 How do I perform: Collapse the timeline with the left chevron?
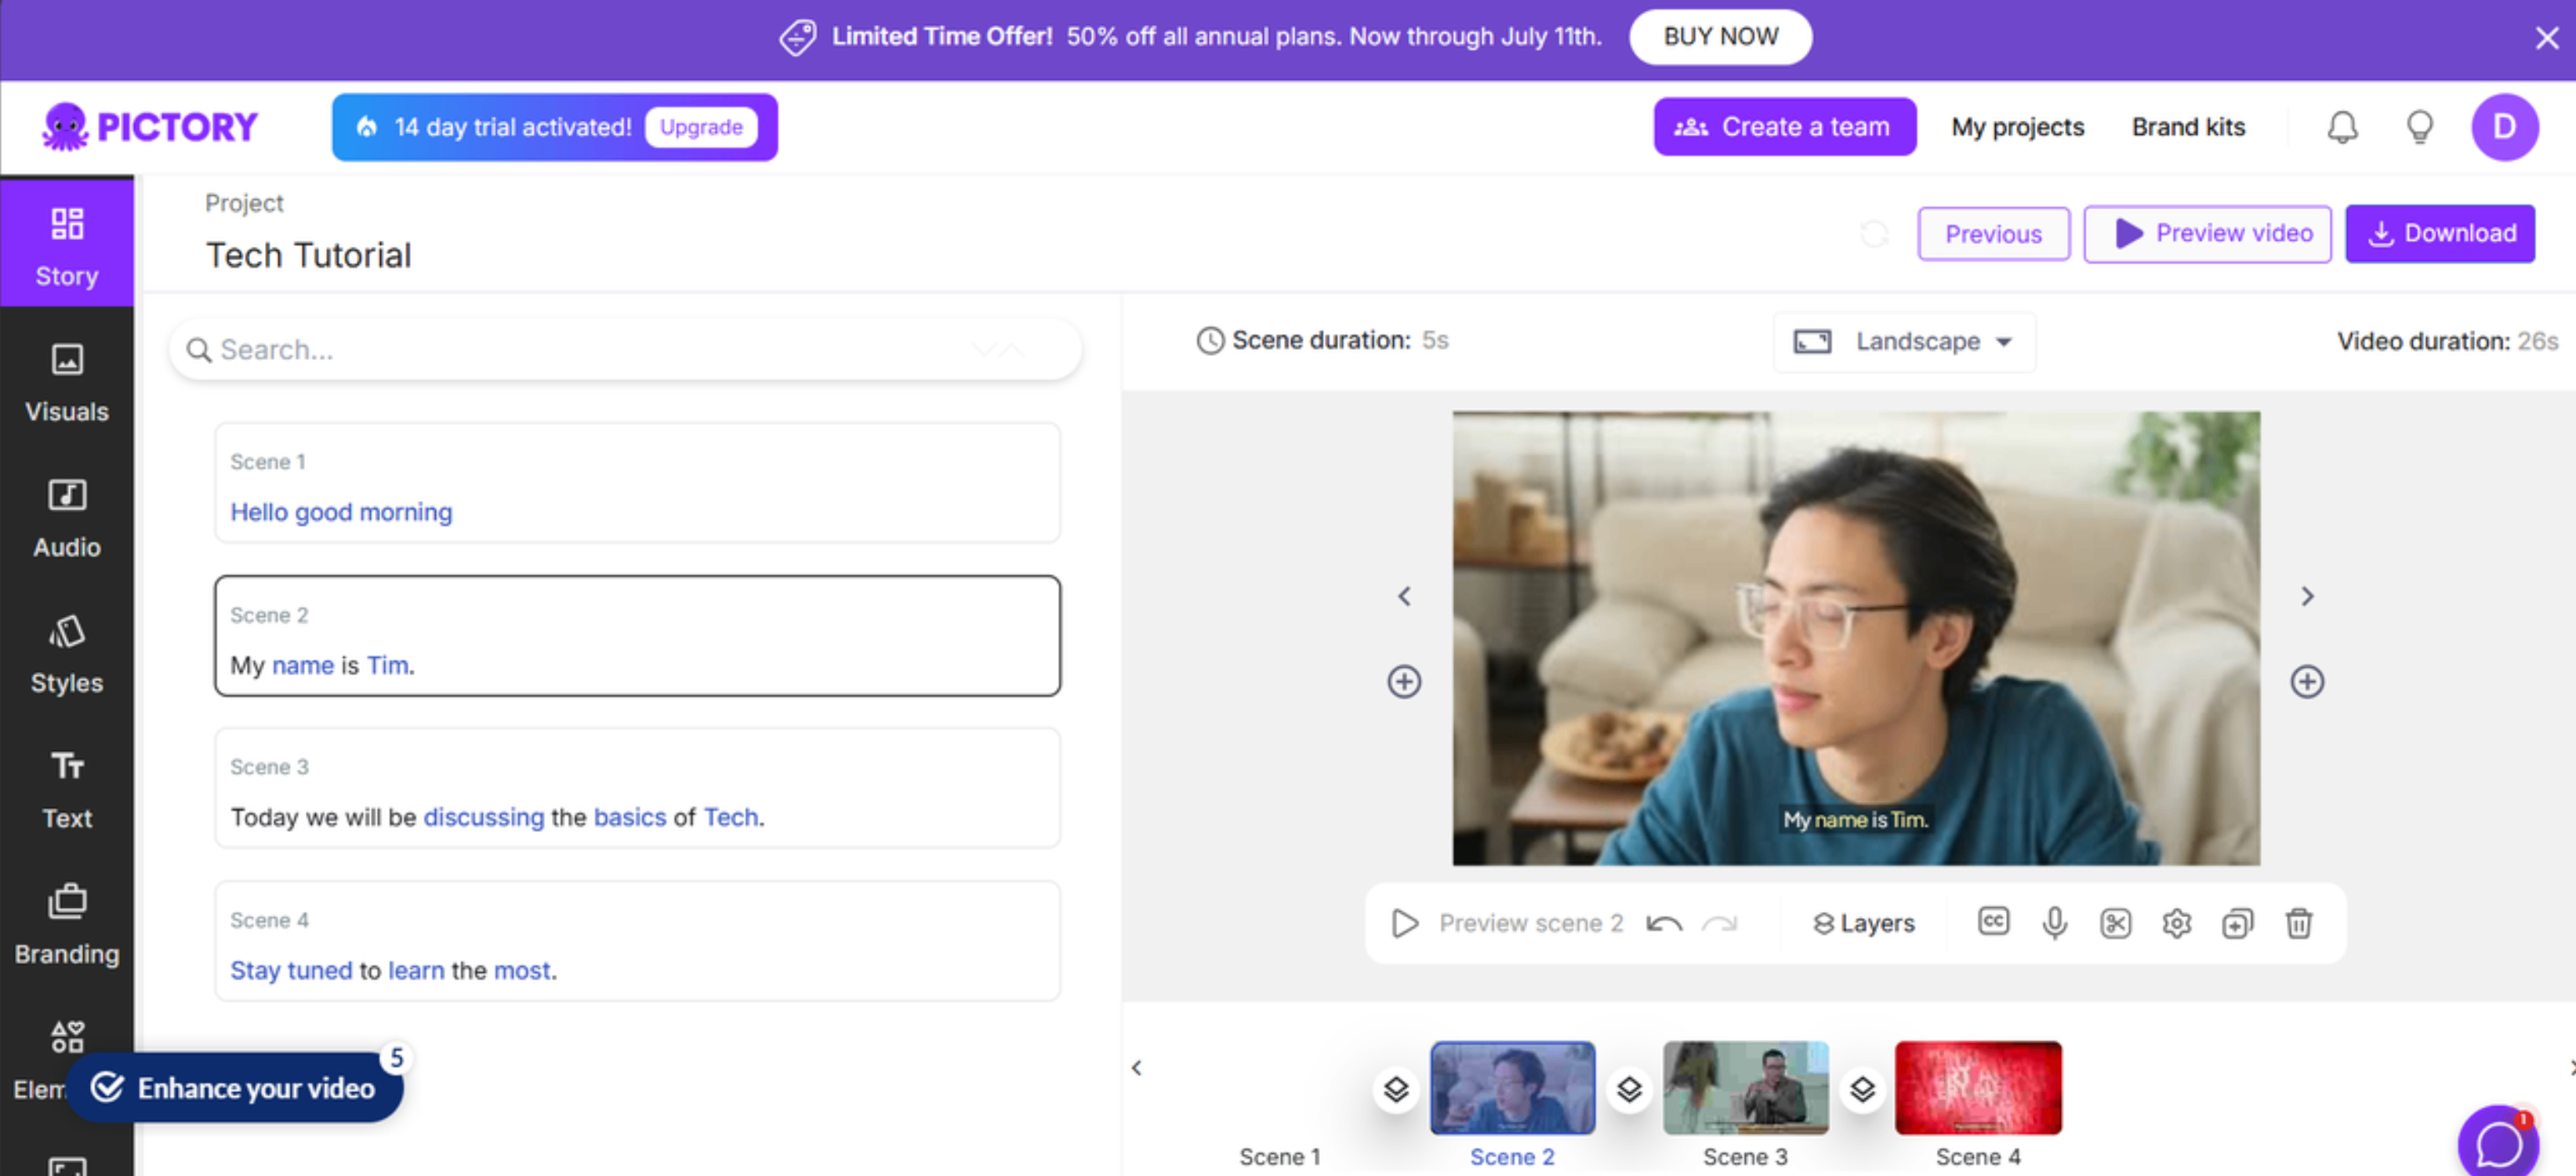click(x=1137, y=1067)
